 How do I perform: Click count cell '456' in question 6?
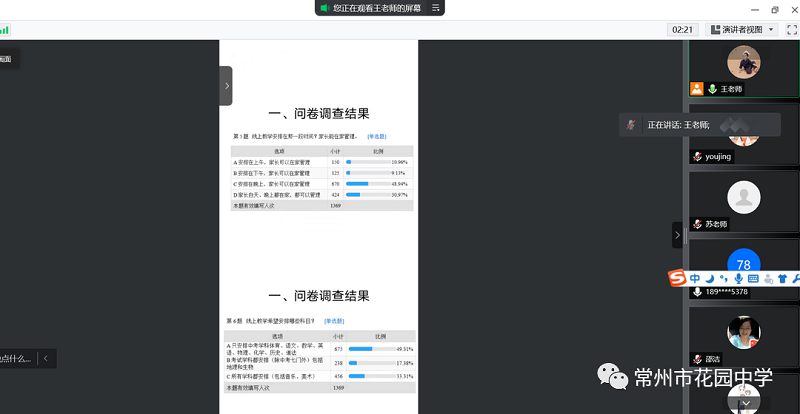[338, 376]
